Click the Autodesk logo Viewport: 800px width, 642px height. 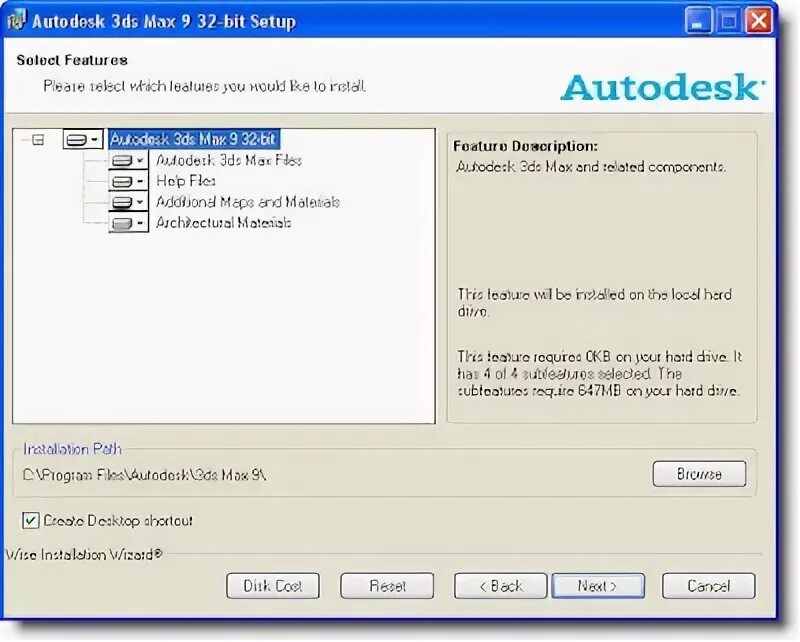point(662,87)
